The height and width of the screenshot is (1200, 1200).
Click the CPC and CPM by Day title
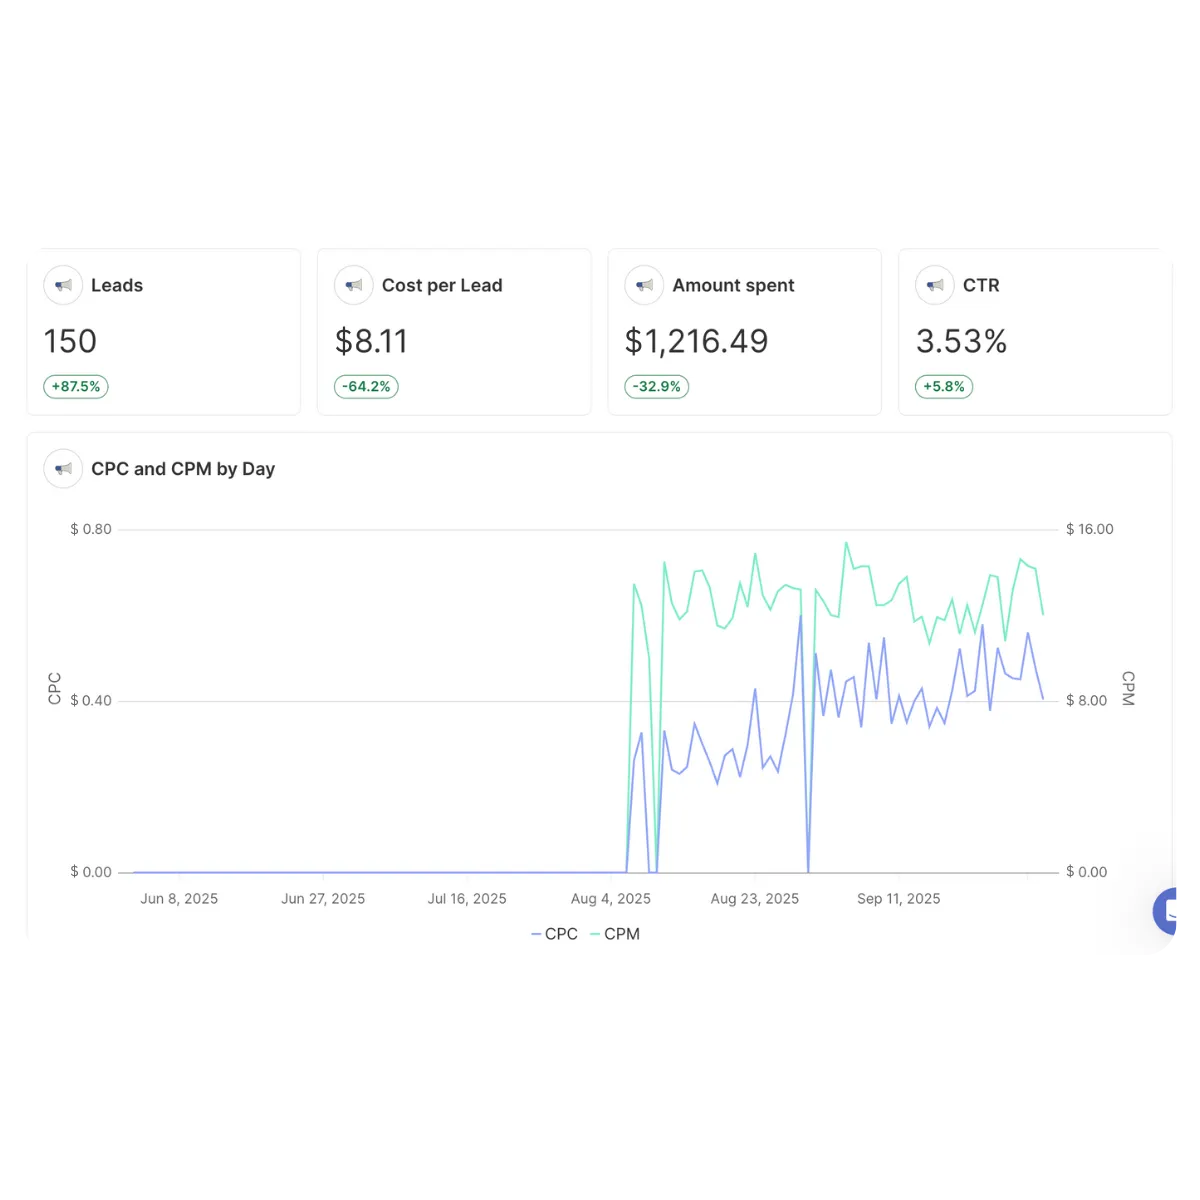pyautogui.click(x=183, y=469)
